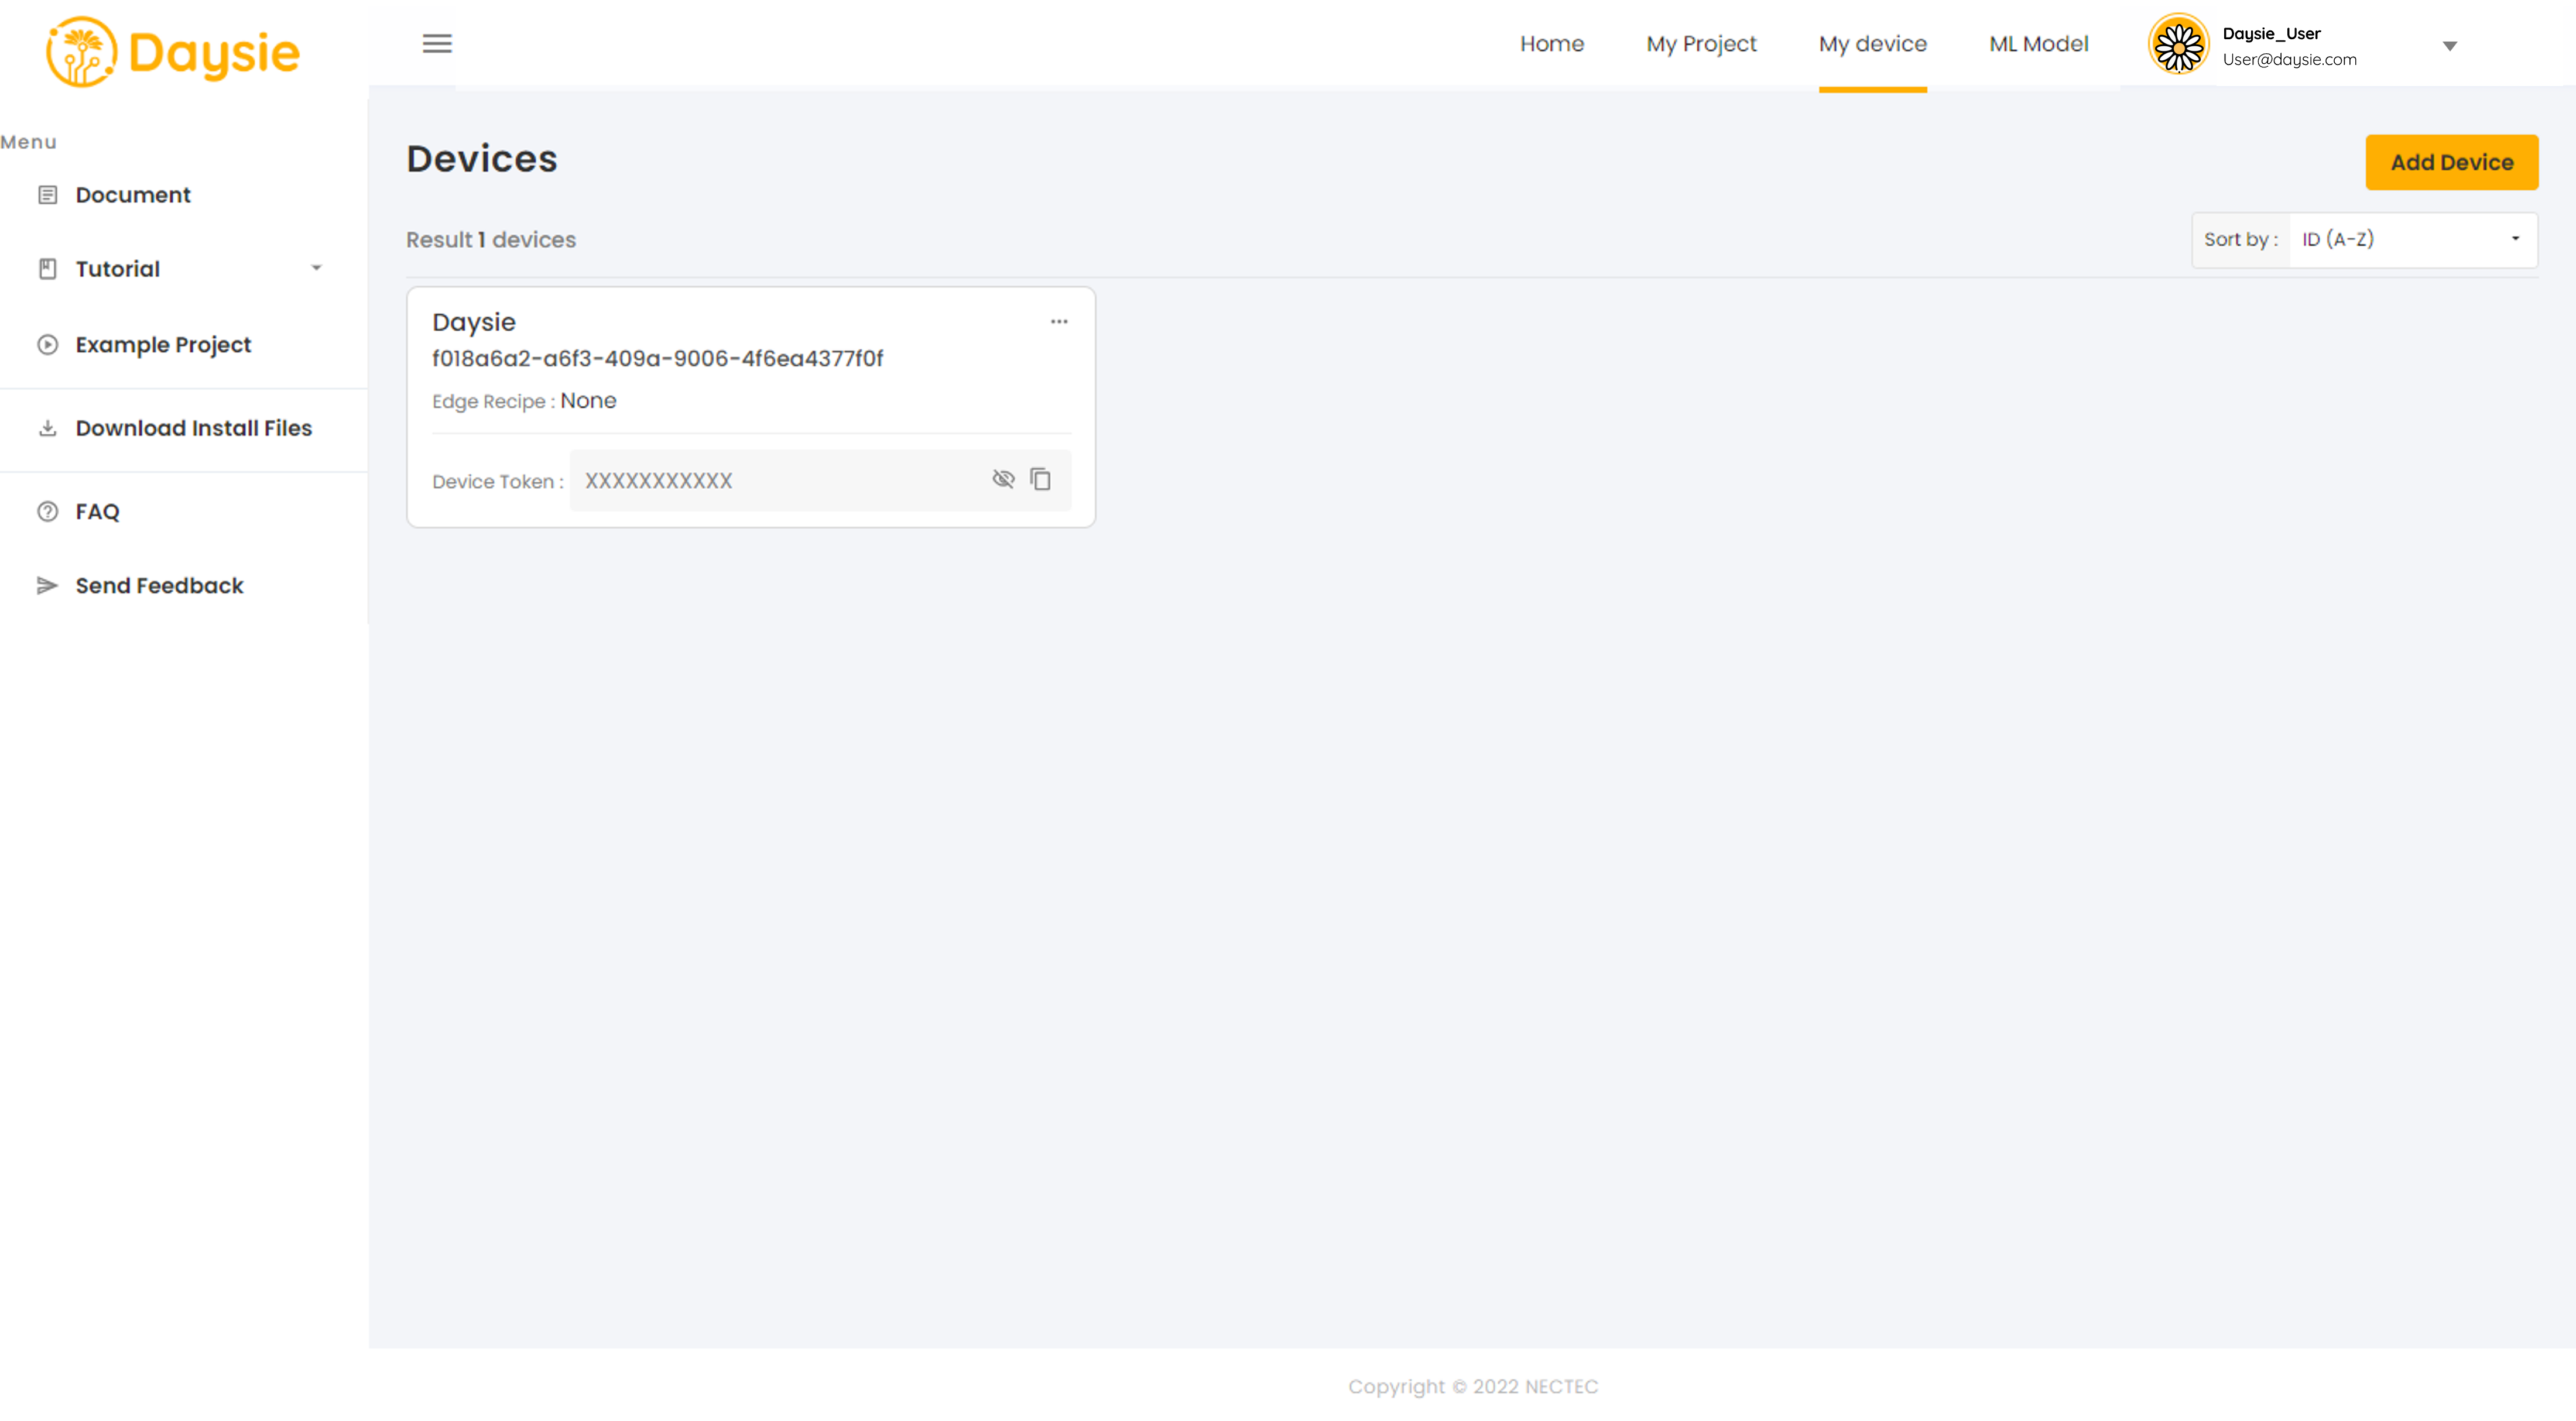Click the Result 1 devices text
This screenshot has width=2576, height=1421.
[490, 240]
